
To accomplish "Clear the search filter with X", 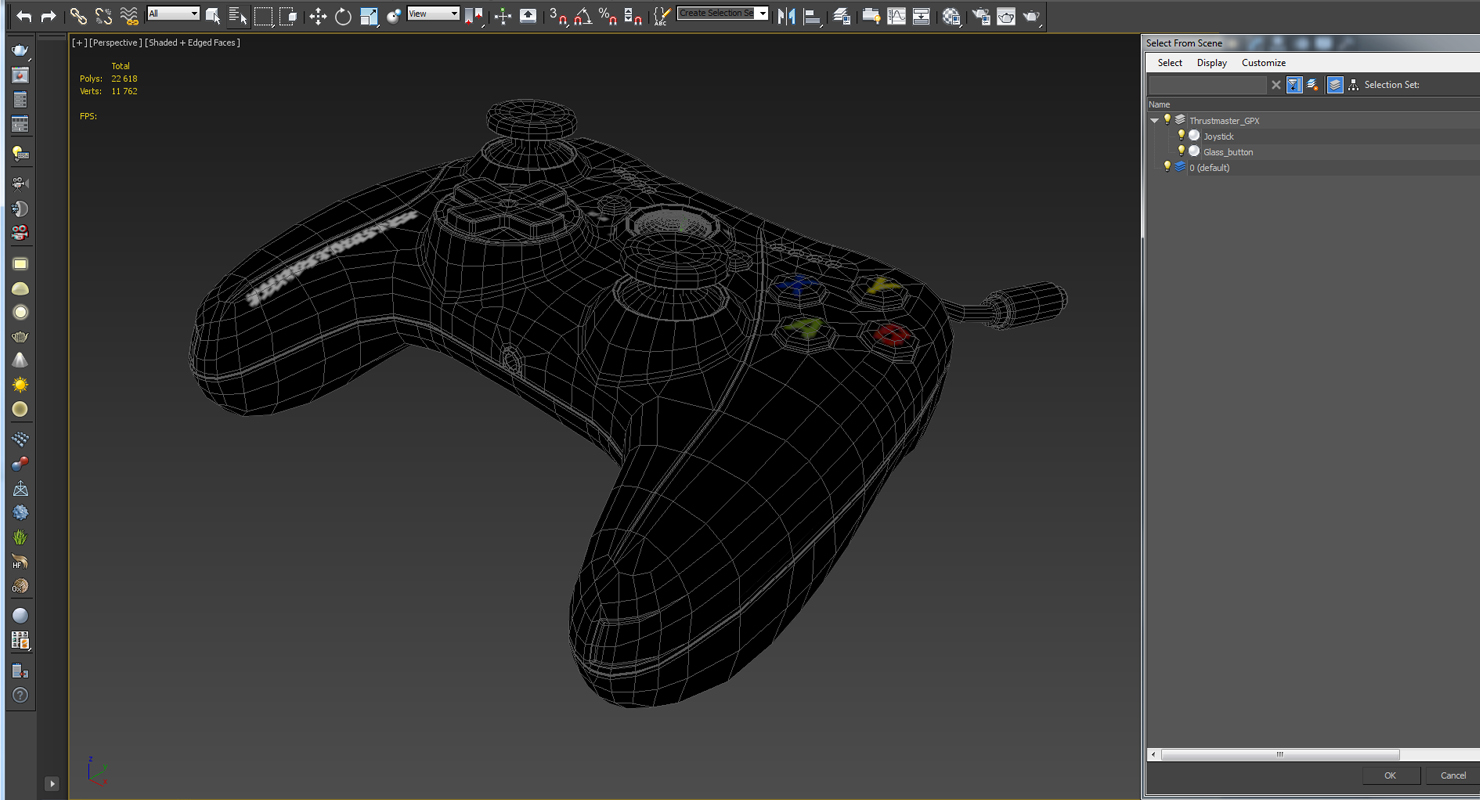I will point(1276,85).
